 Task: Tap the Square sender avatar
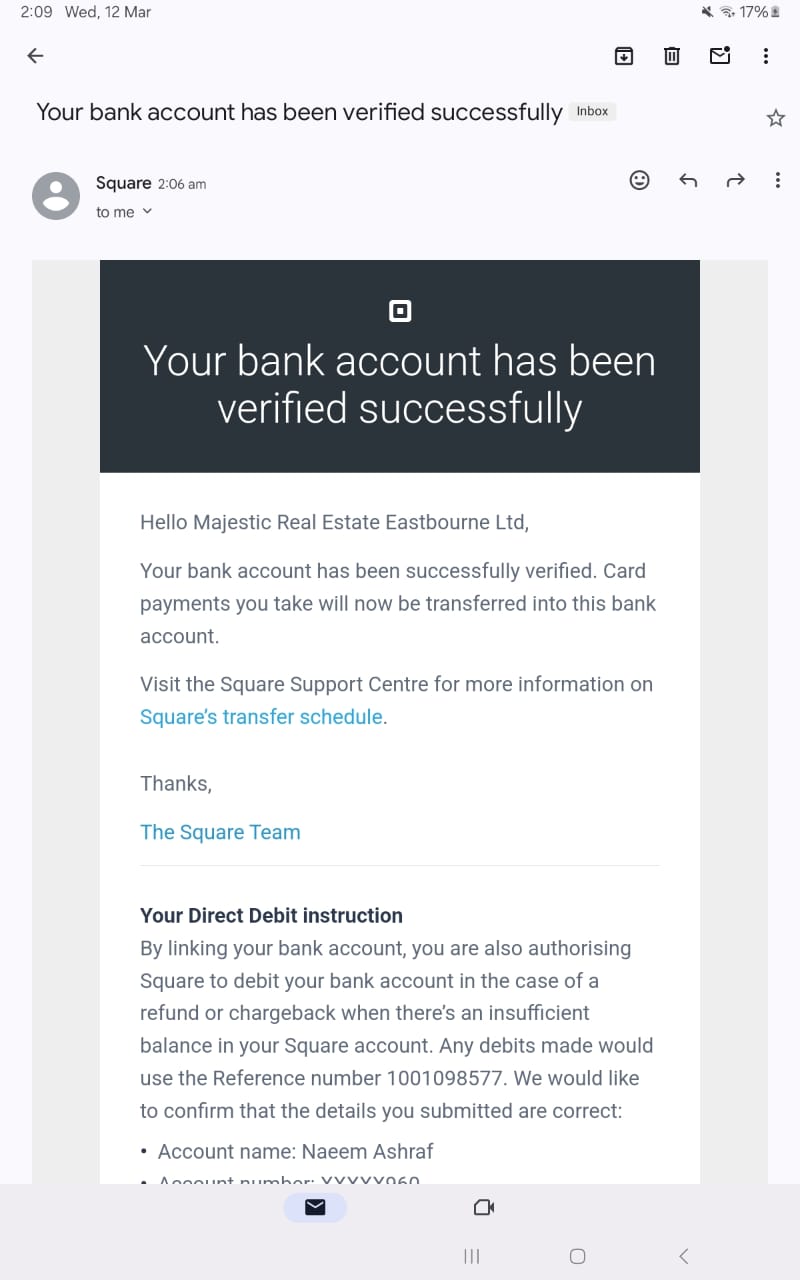pos(56,195)
